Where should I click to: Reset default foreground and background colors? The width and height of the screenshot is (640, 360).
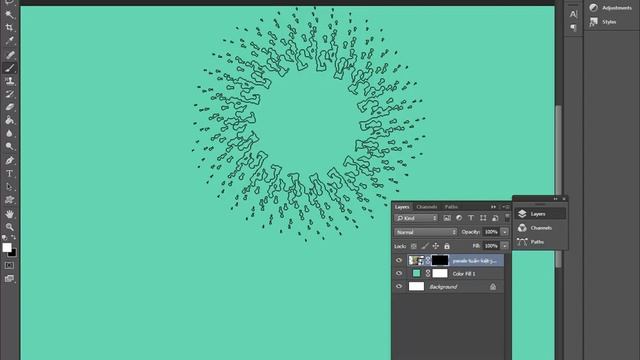coord(4,237)
